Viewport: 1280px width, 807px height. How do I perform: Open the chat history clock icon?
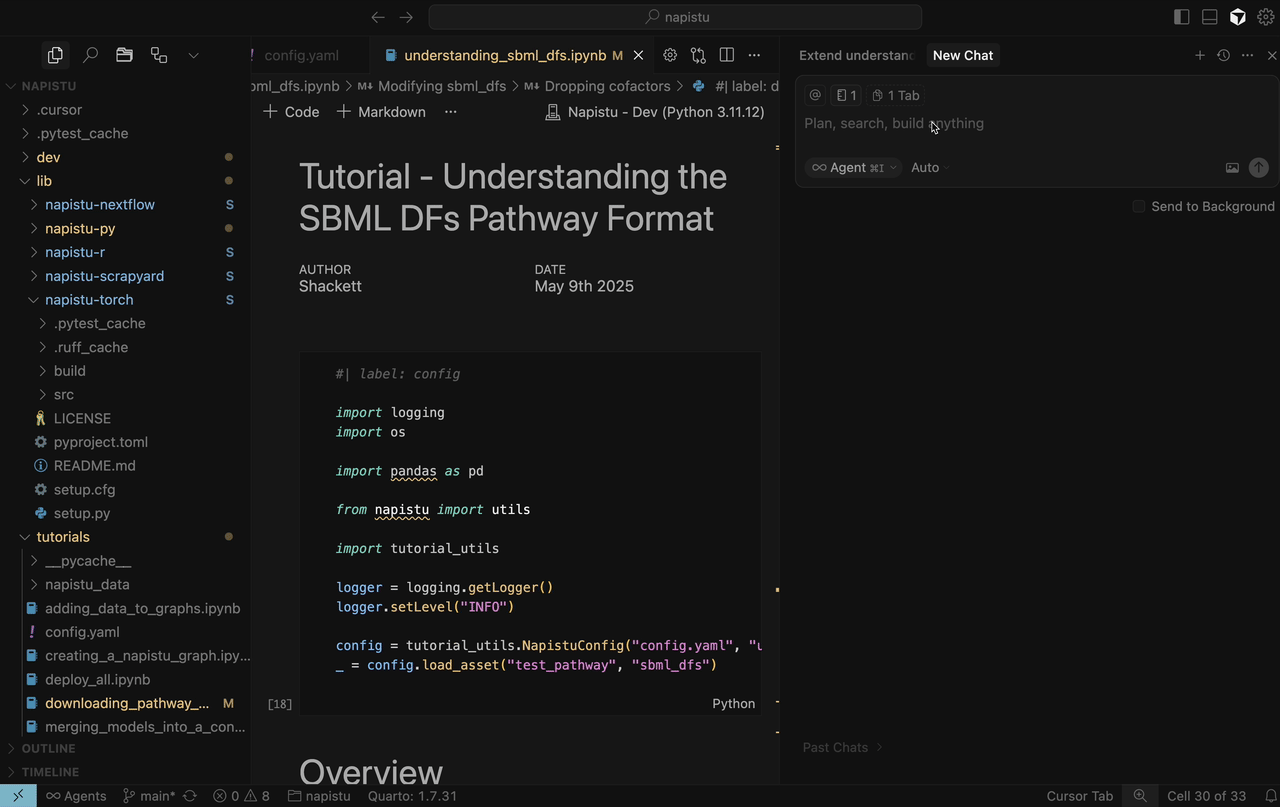click(1223, 55)
